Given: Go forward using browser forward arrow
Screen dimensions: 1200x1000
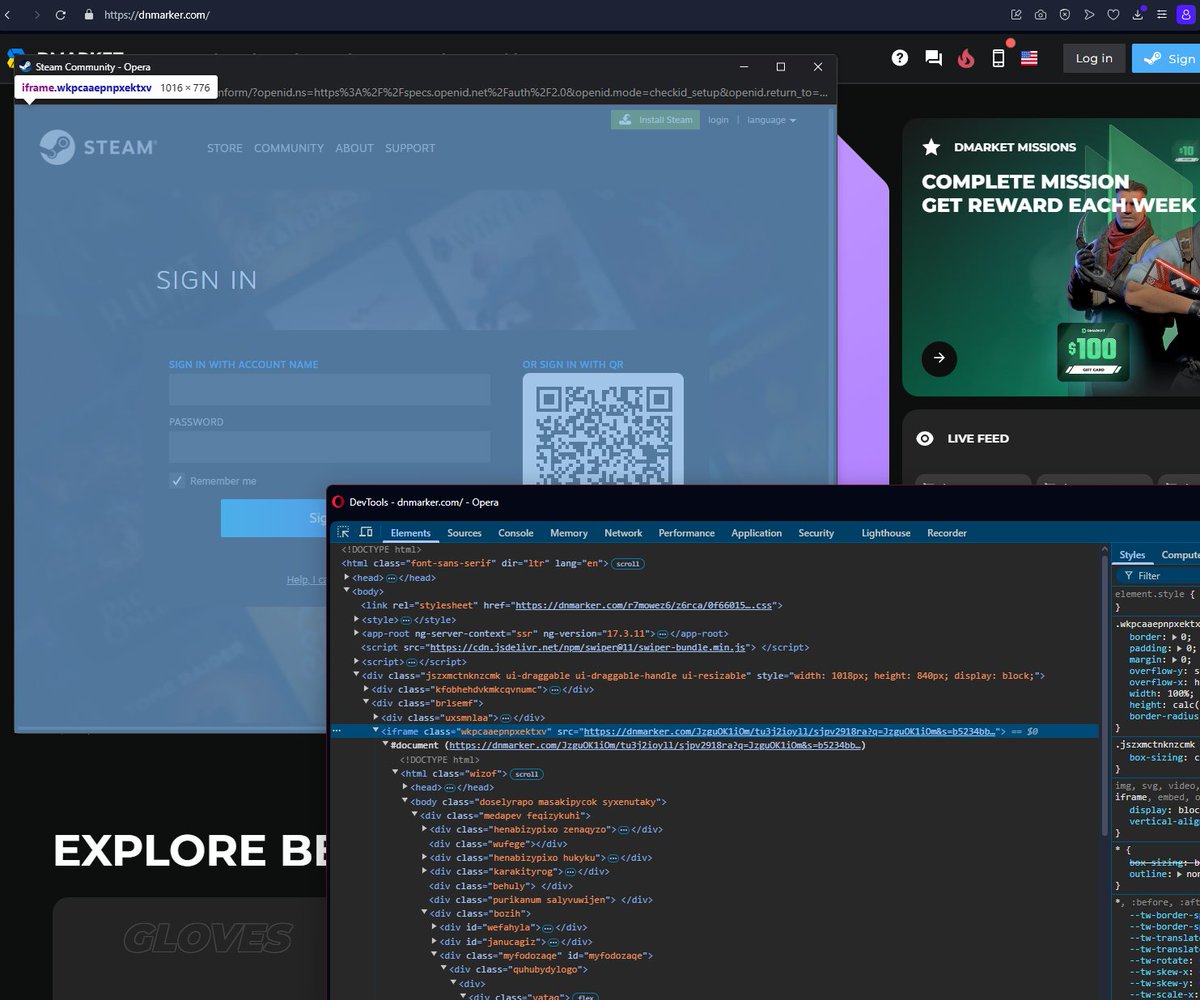Looking at the screenshot, I should click(x=37, y=15).
